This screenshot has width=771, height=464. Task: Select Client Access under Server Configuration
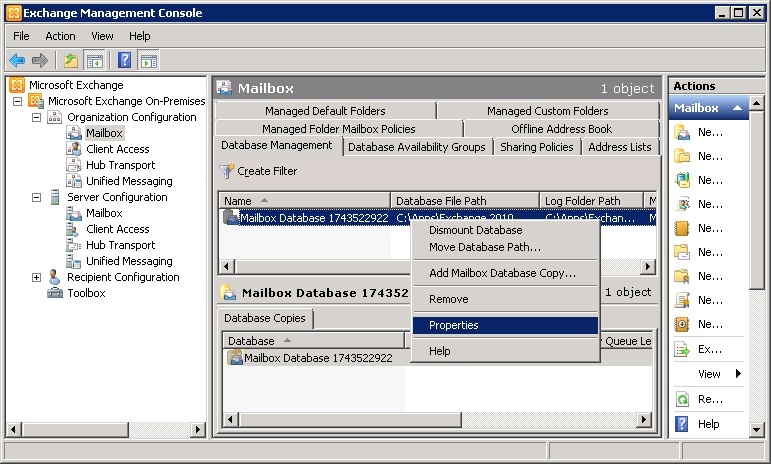click(x=118, y=229)
